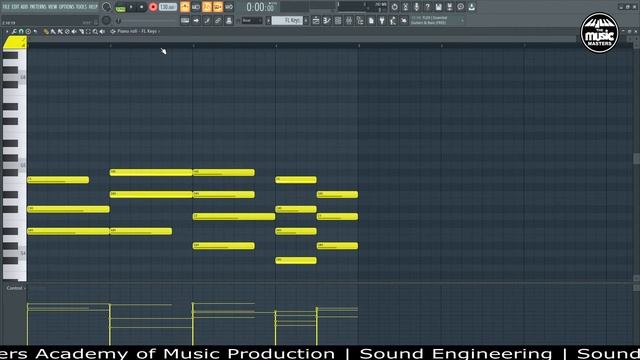640x360 pixels.
Task: Click the undo history circular arrow icon
Action: [x=394, y=7]
